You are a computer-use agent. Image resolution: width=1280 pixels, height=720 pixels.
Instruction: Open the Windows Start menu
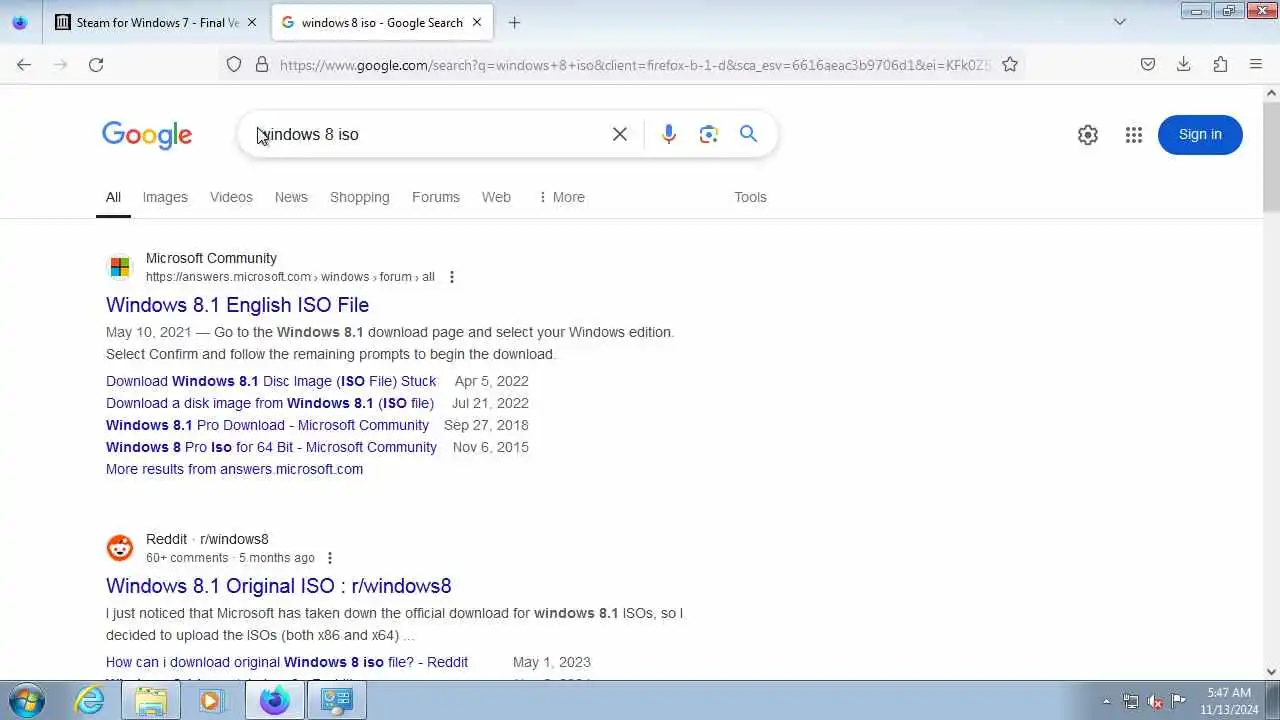click(26, 701)
